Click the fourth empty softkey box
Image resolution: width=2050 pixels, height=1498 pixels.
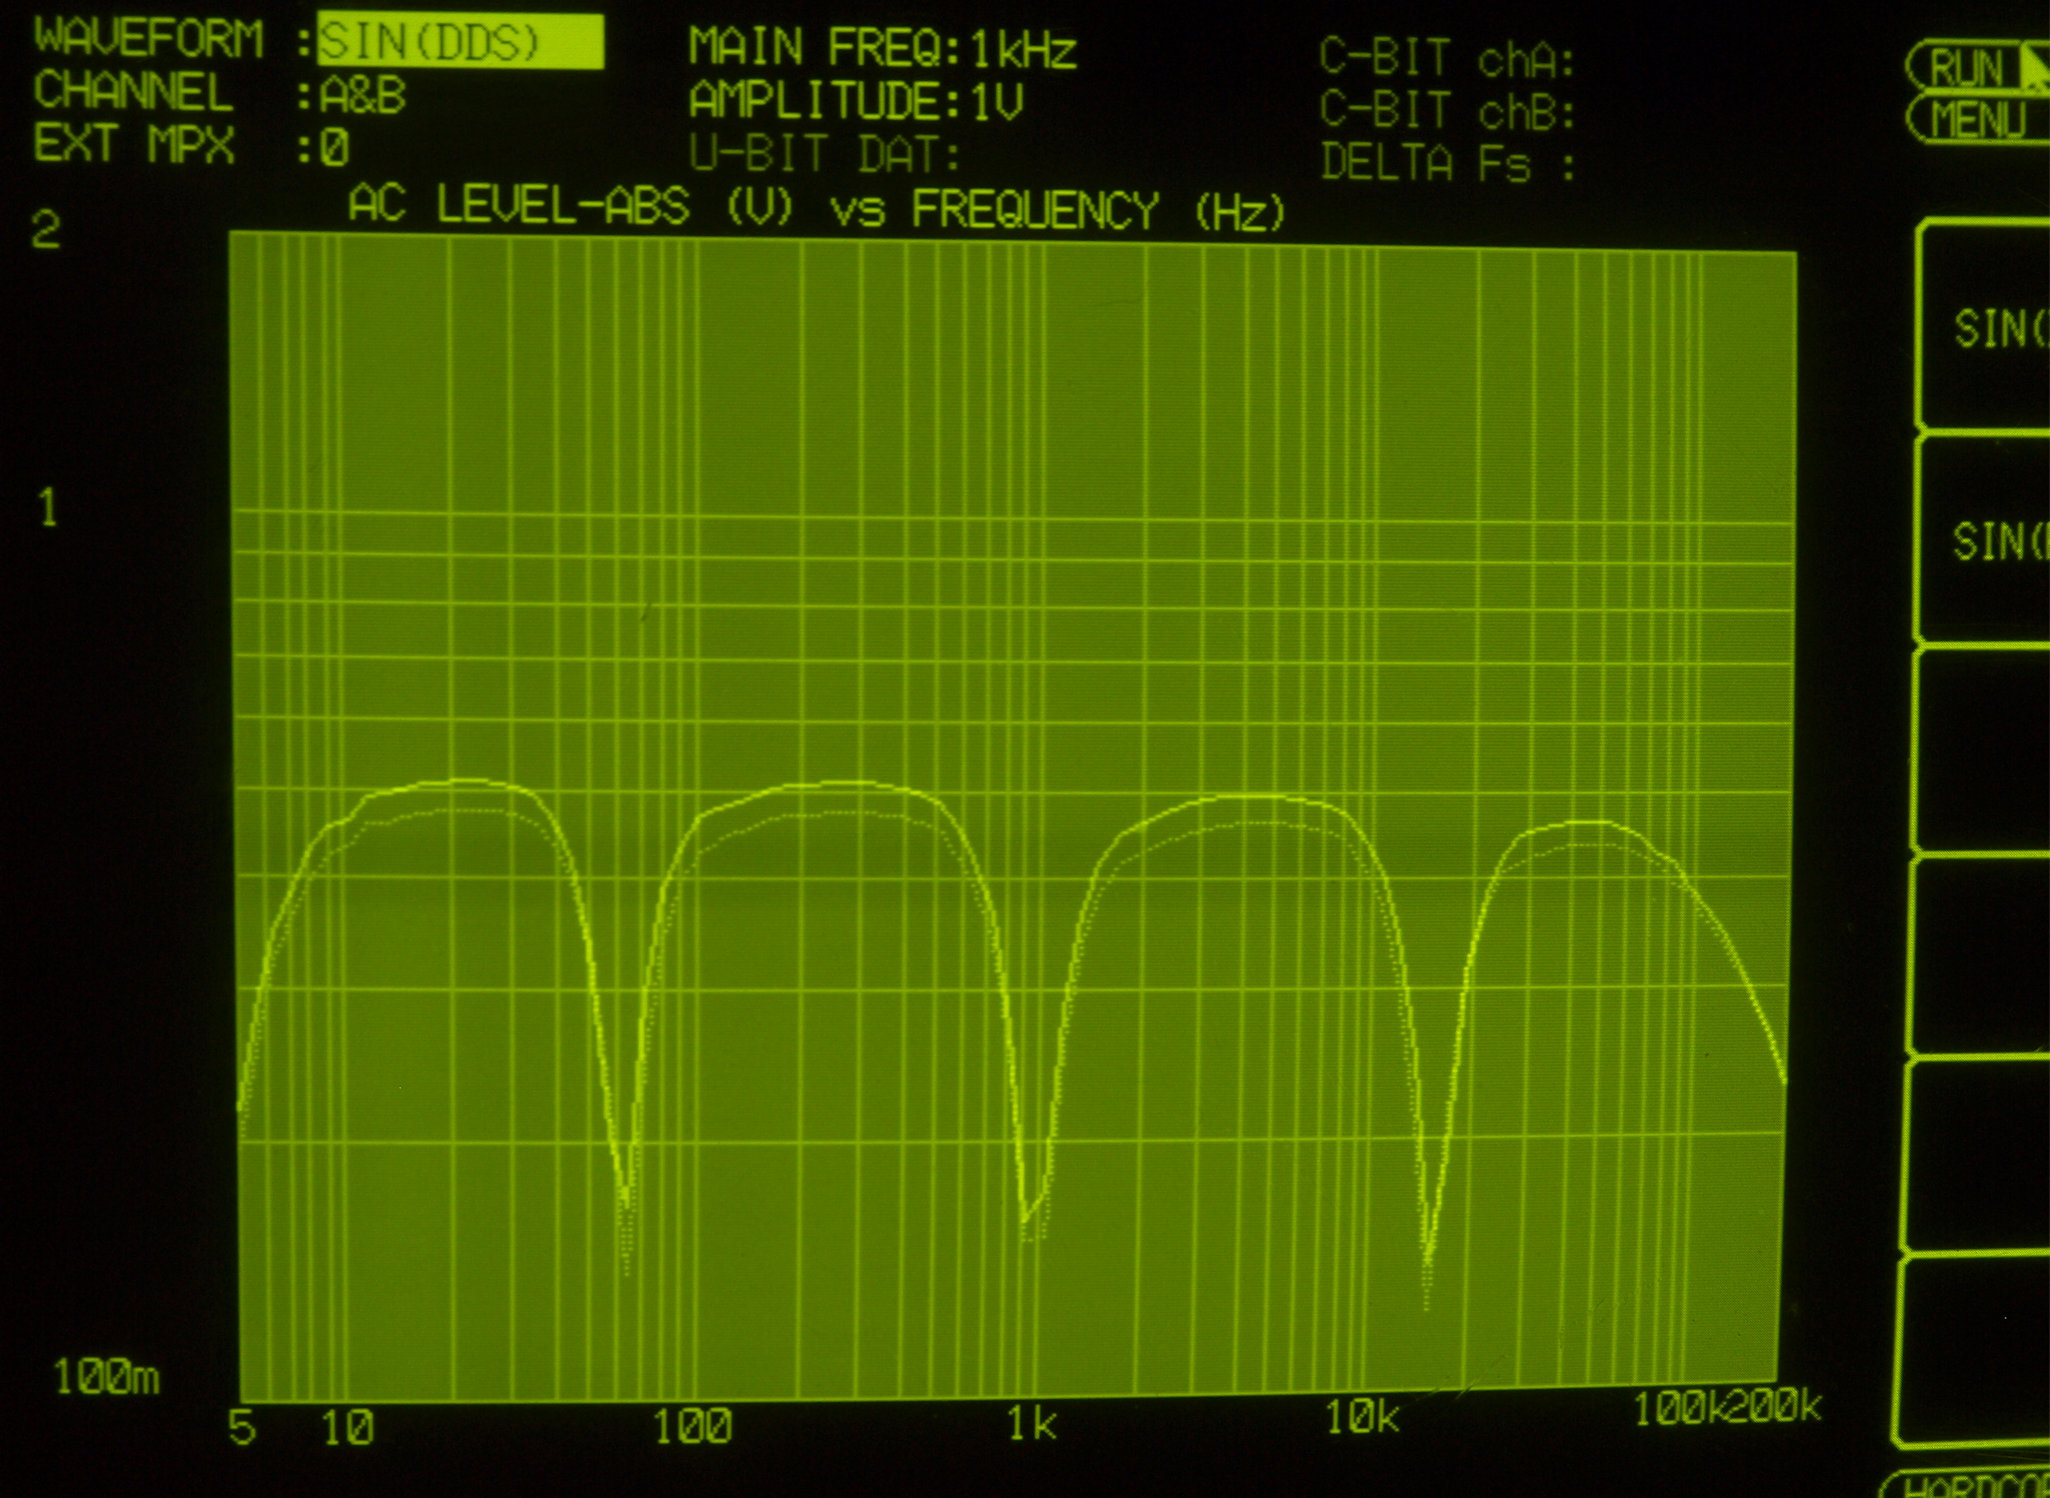point(1980,955)
